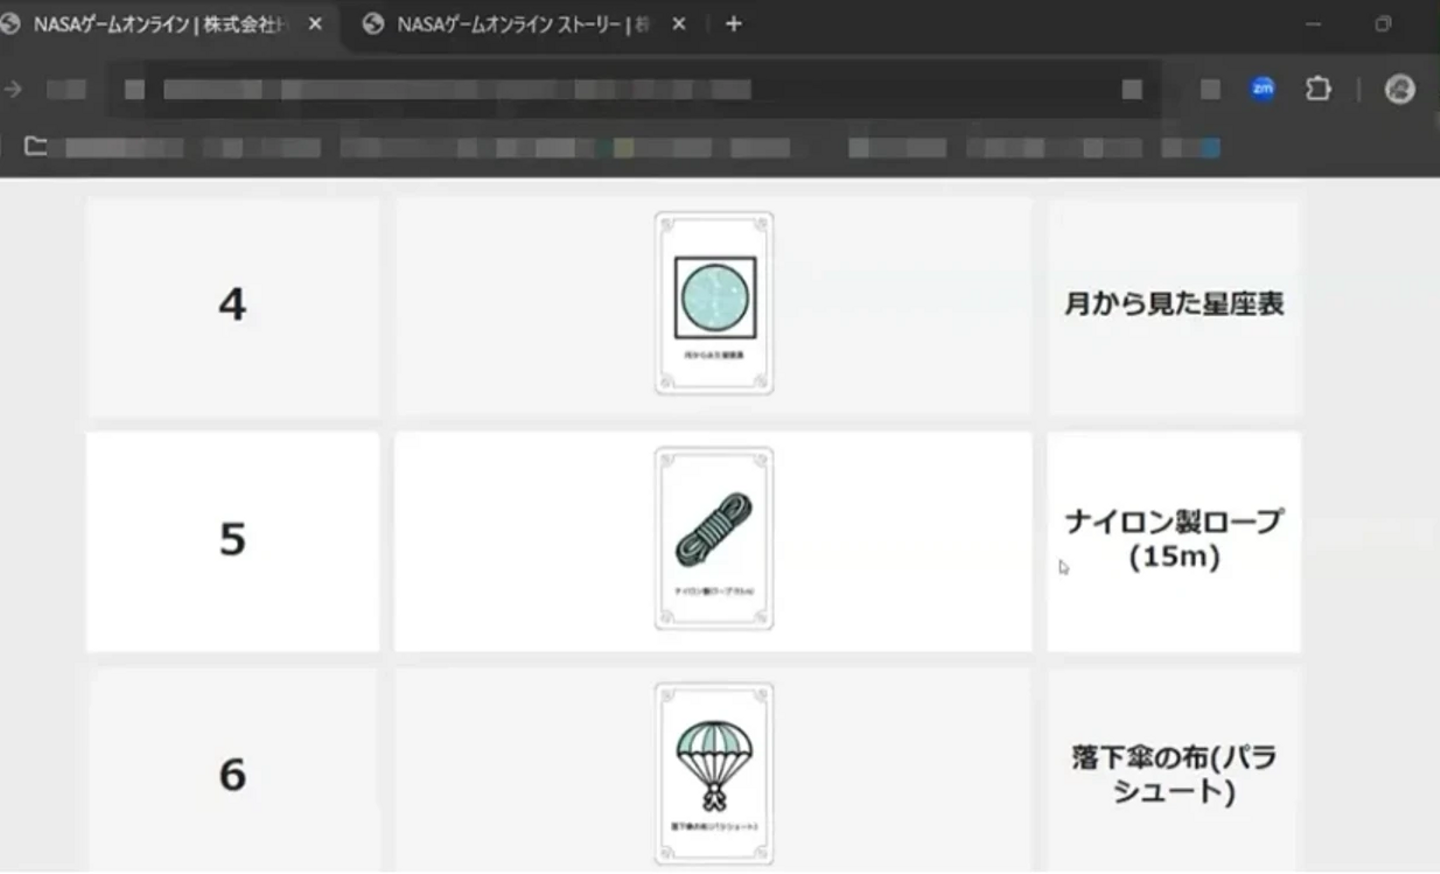Open the user profile avatar
The width and height of the screenshot is (1440, 874).
pyautogui.click(x=1399, y=89)
